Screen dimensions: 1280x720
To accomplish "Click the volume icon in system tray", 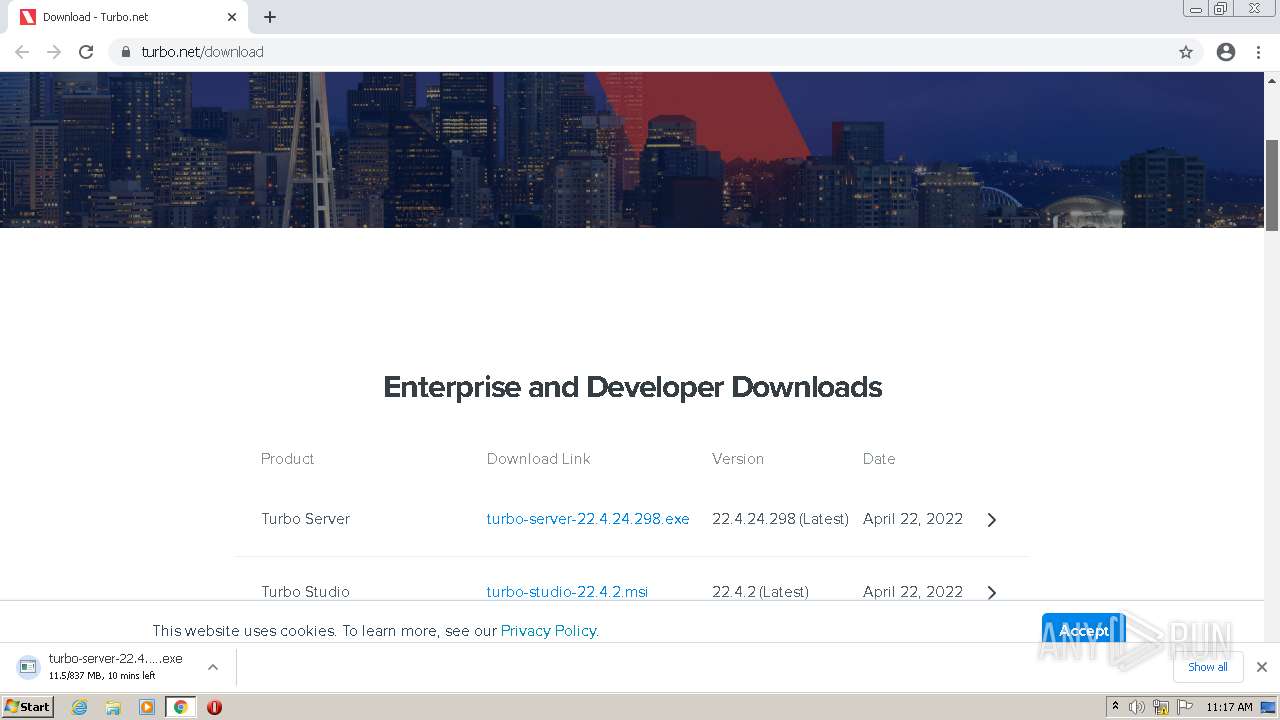I will point(1137,707).
